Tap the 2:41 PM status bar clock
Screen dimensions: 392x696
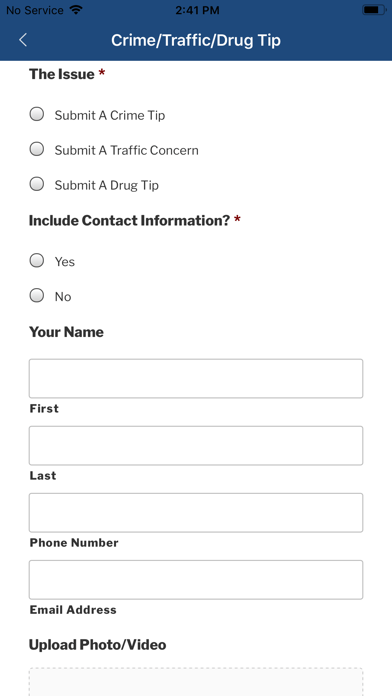(x=197, y=10)
